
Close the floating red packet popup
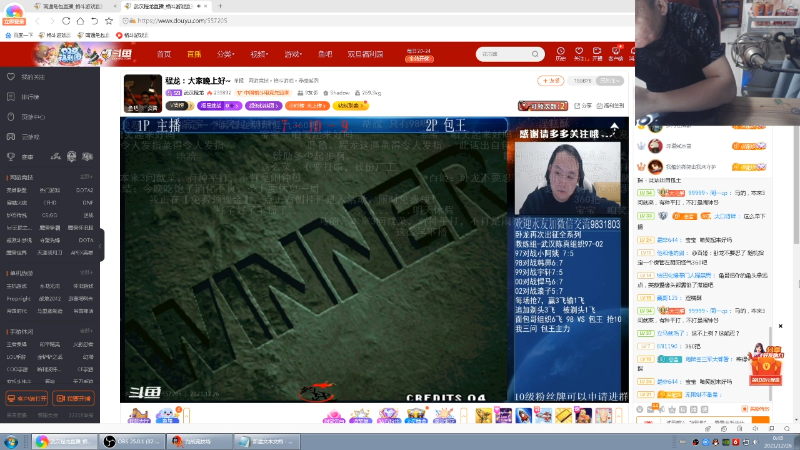(780, 326)
